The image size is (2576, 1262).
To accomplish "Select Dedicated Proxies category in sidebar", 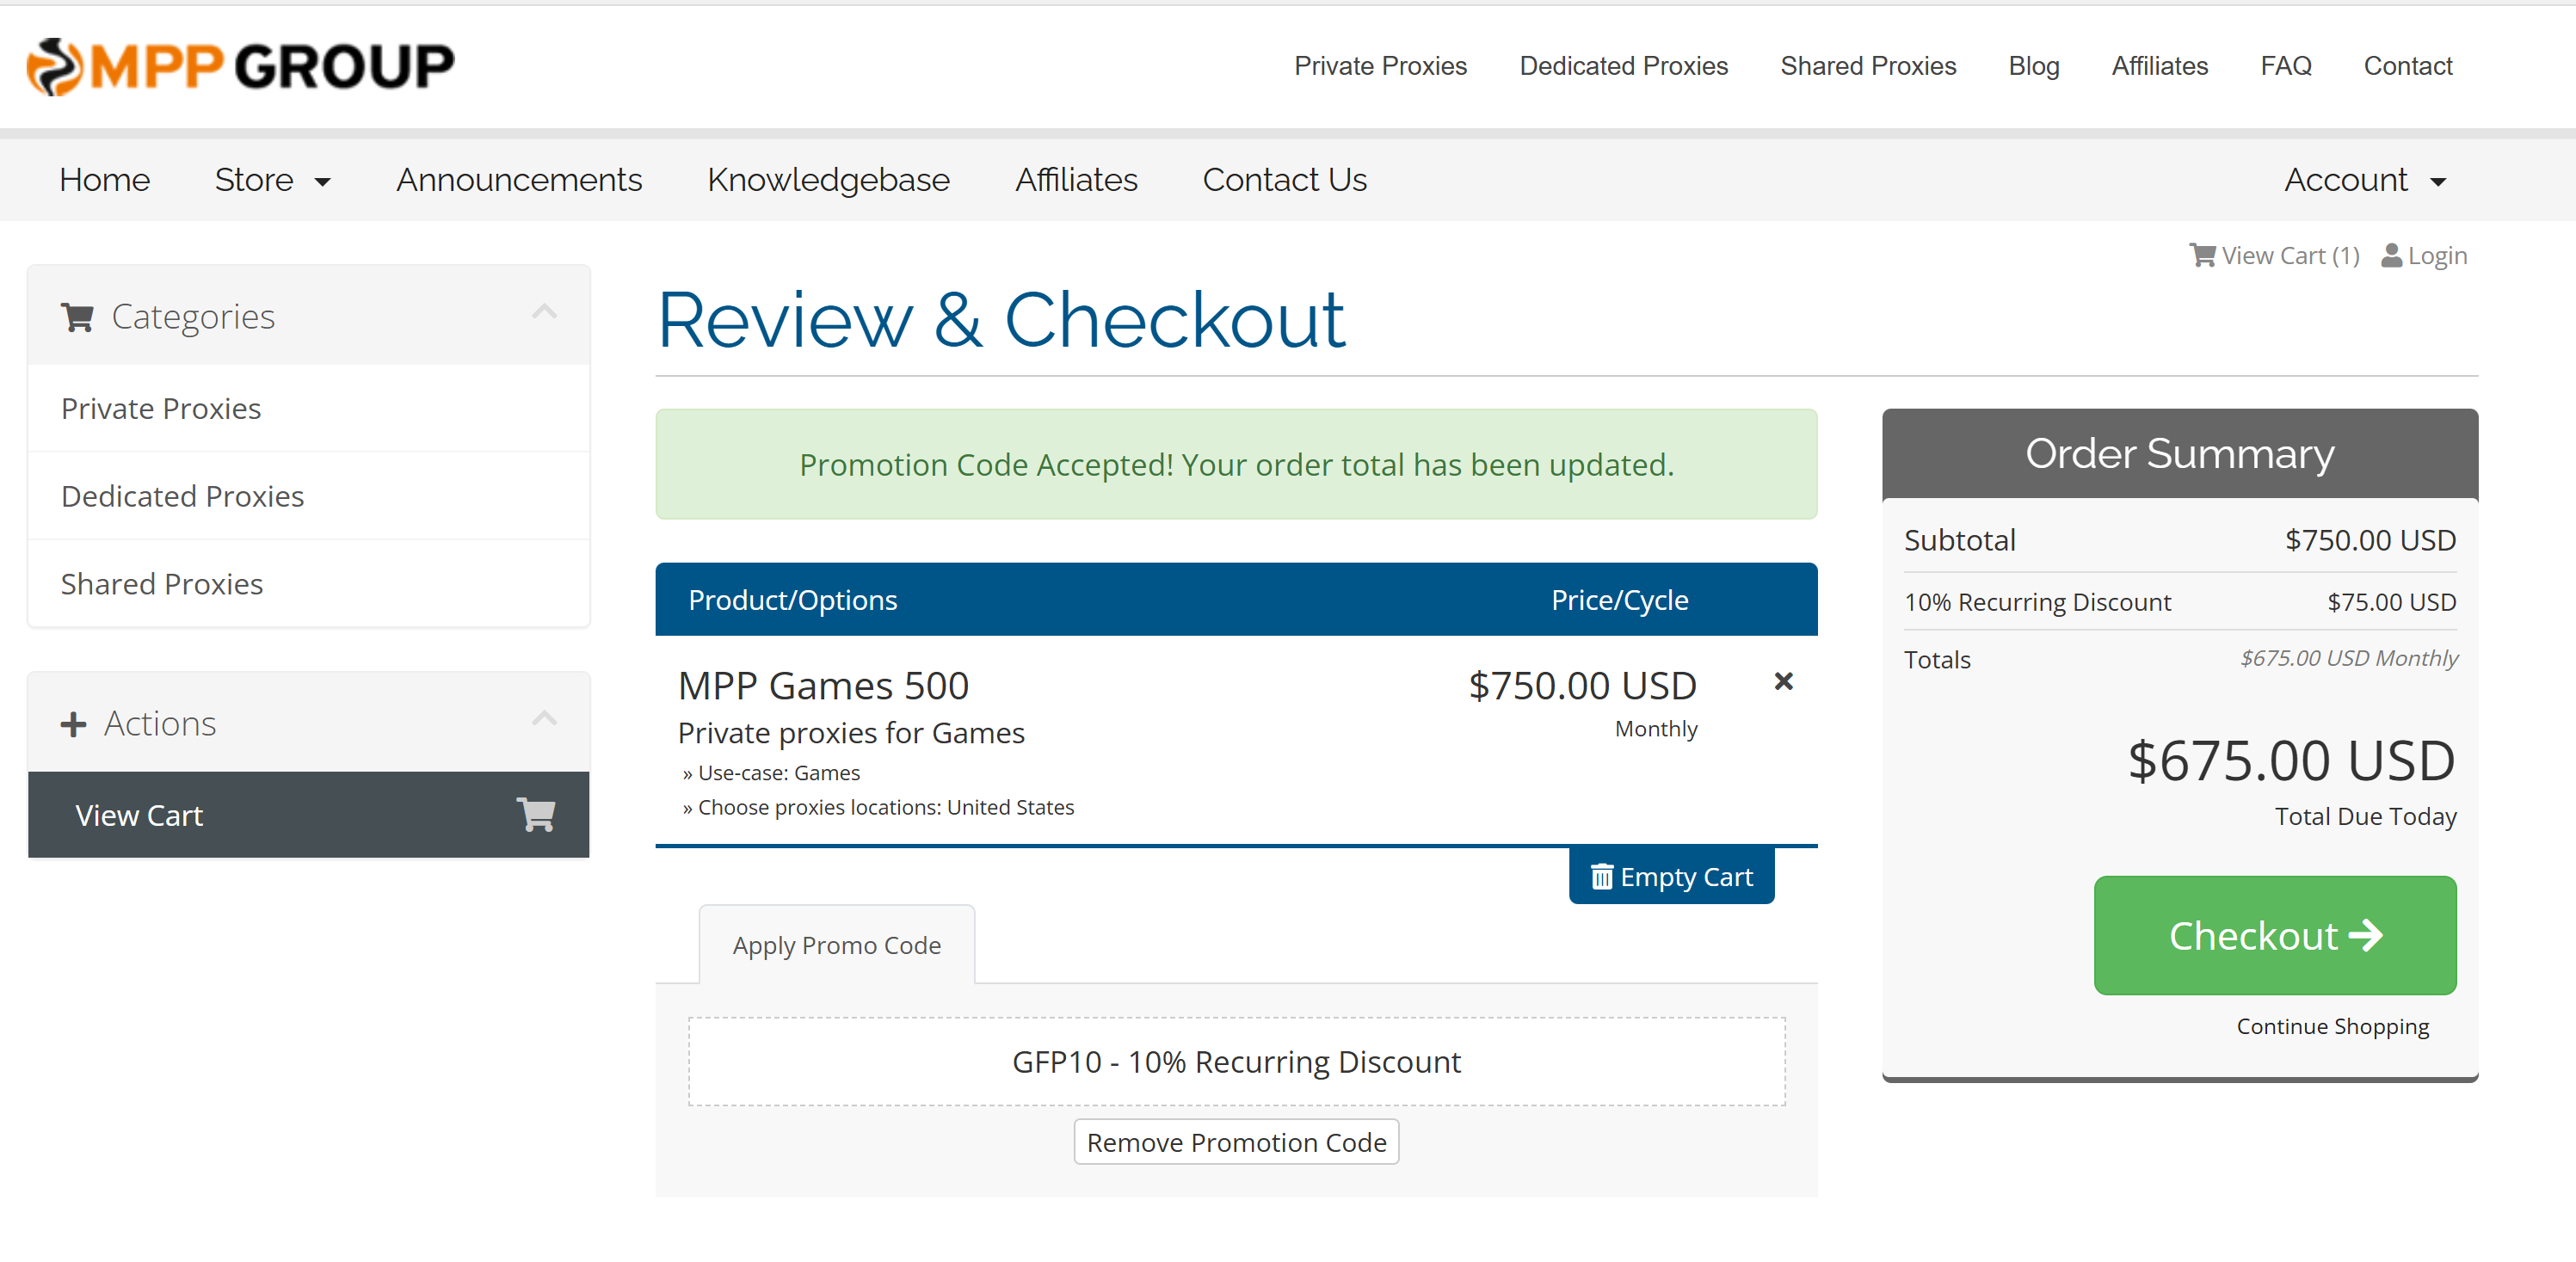I will point(308,496).
